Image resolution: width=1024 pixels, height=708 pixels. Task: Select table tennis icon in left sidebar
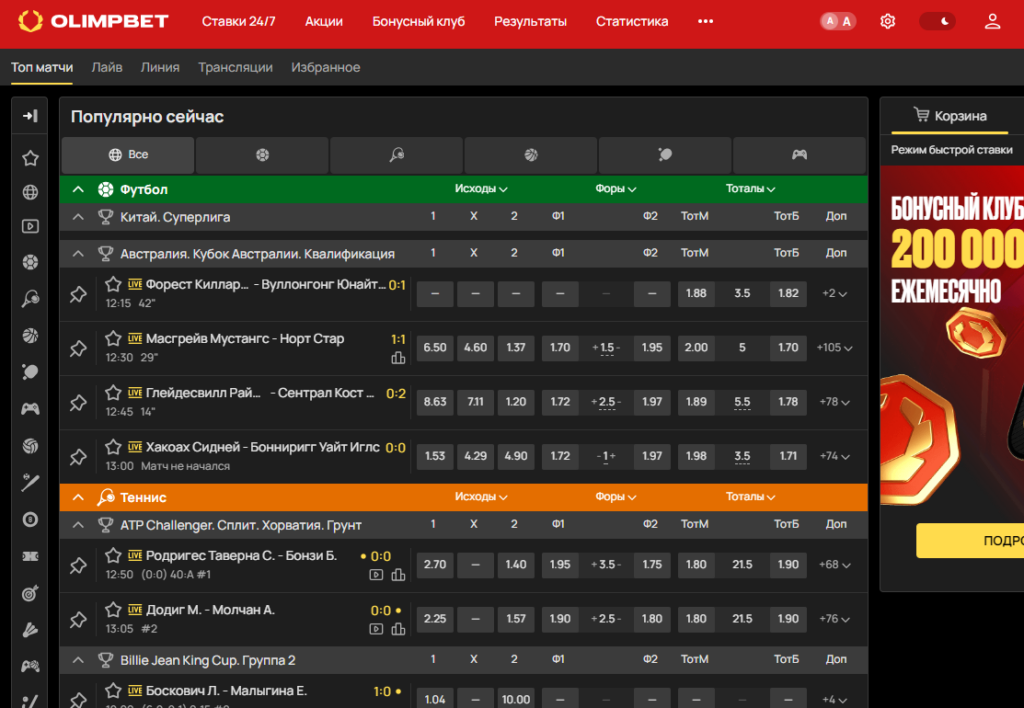pyautogui.click(x=30, y=372)
